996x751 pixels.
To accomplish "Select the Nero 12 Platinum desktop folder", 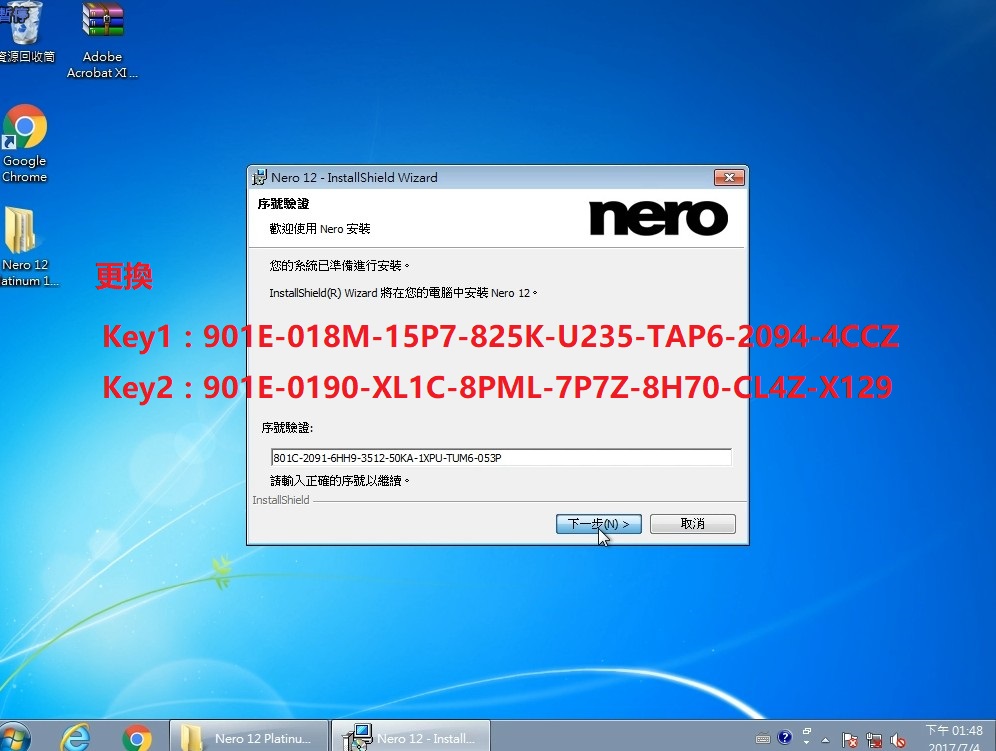I will [25, 247].
